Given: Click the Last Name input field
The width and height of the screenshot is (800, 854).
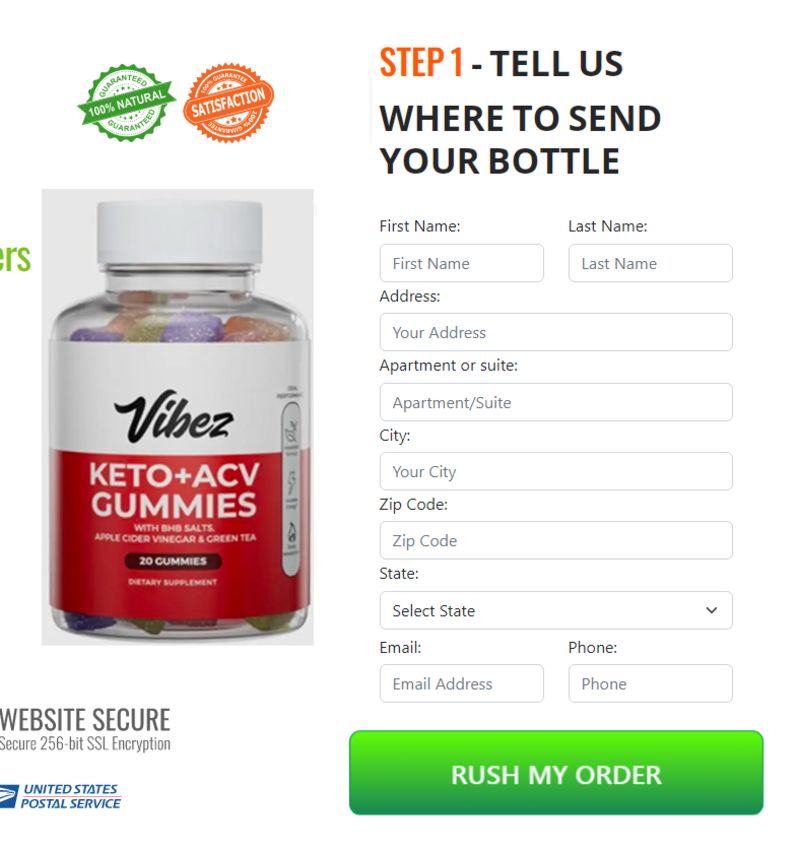Looking at the screenshot, I should [x=651, y=264].
